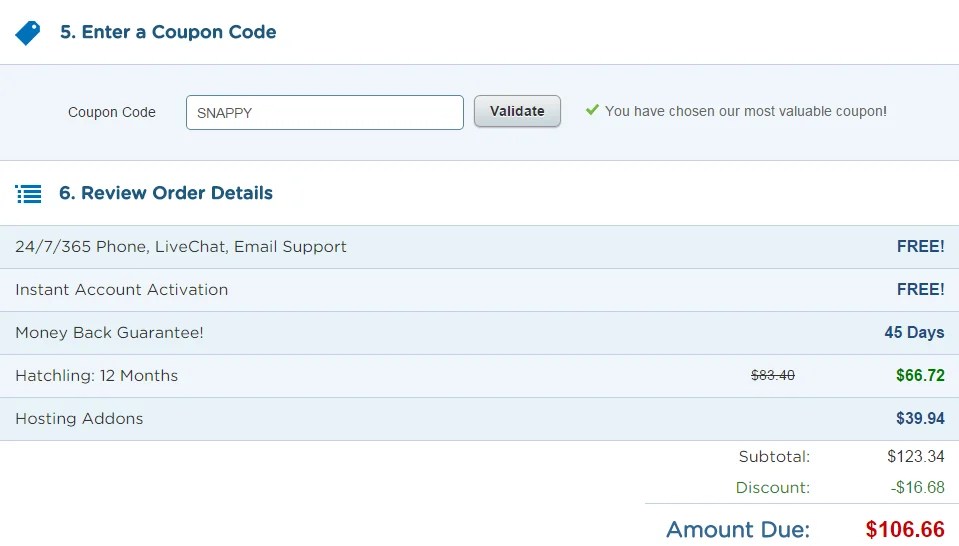Screen dimensions: 959x546
Task: Click the struck-through $83.40 original price
Action: [x=773, y=375]
